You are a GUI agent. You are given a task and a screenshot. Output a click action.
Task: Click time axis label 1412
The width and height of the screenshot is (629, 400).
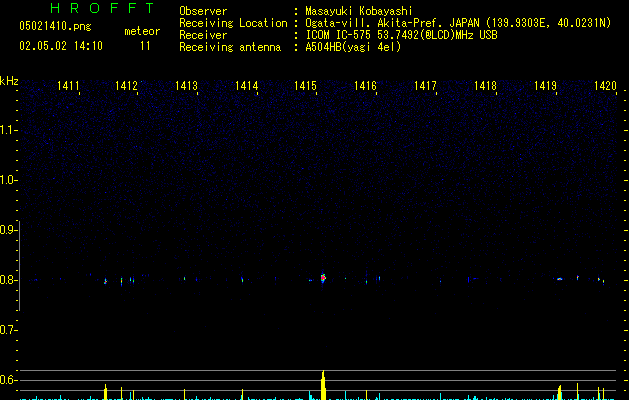click(126, 86)
